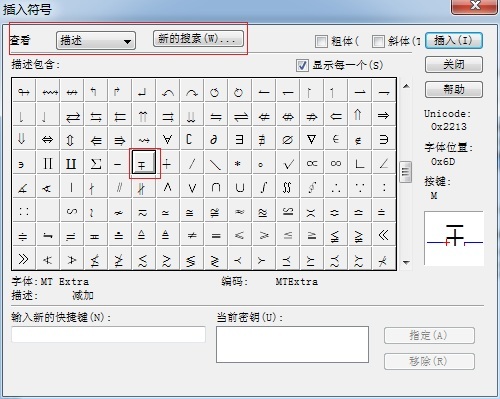
Task: Pick the up-down double arrow symbol
Action: pos(71,139)
